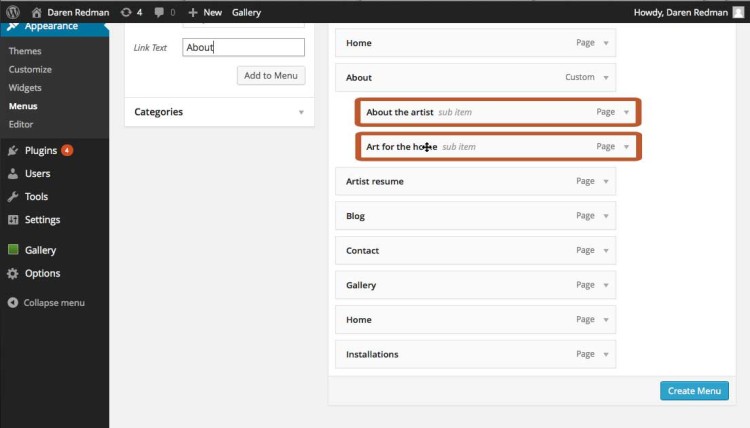This screenshot has height=428, width=750.
Task: Select the Art for the home item label
Action: tap(401, 147)
